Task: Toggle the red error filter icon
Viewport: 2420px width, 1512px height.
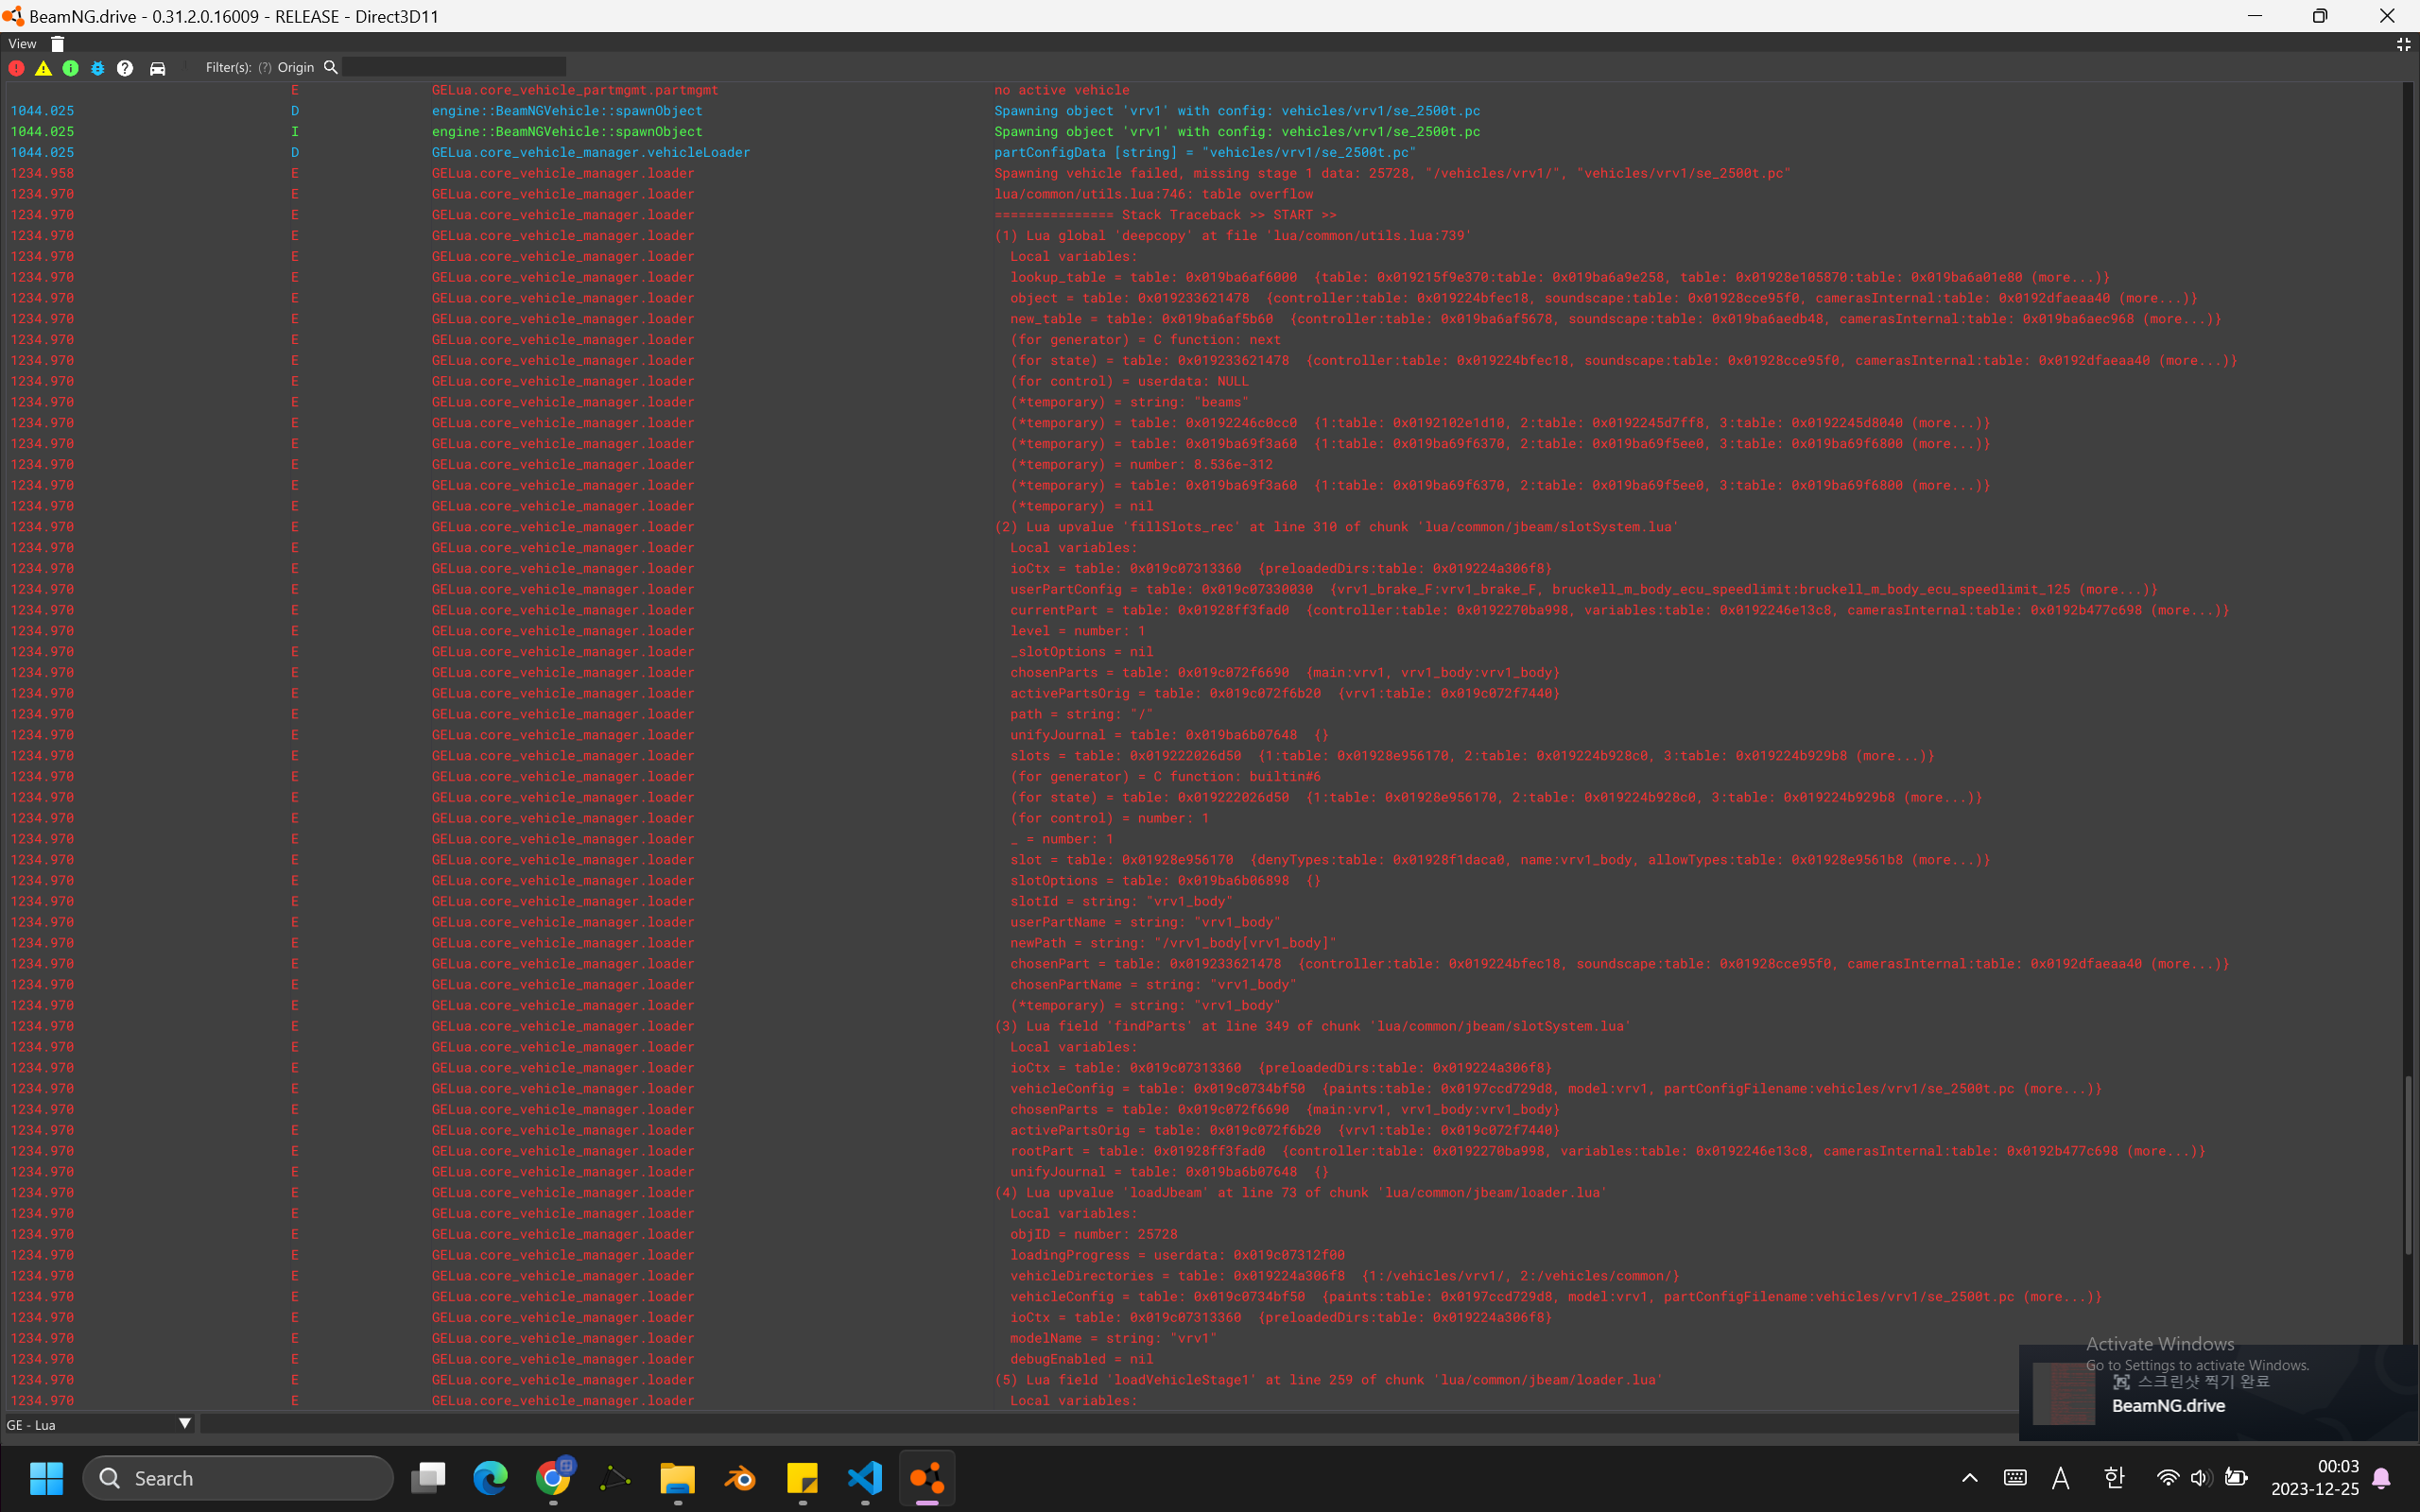Action: click(17, 68)
